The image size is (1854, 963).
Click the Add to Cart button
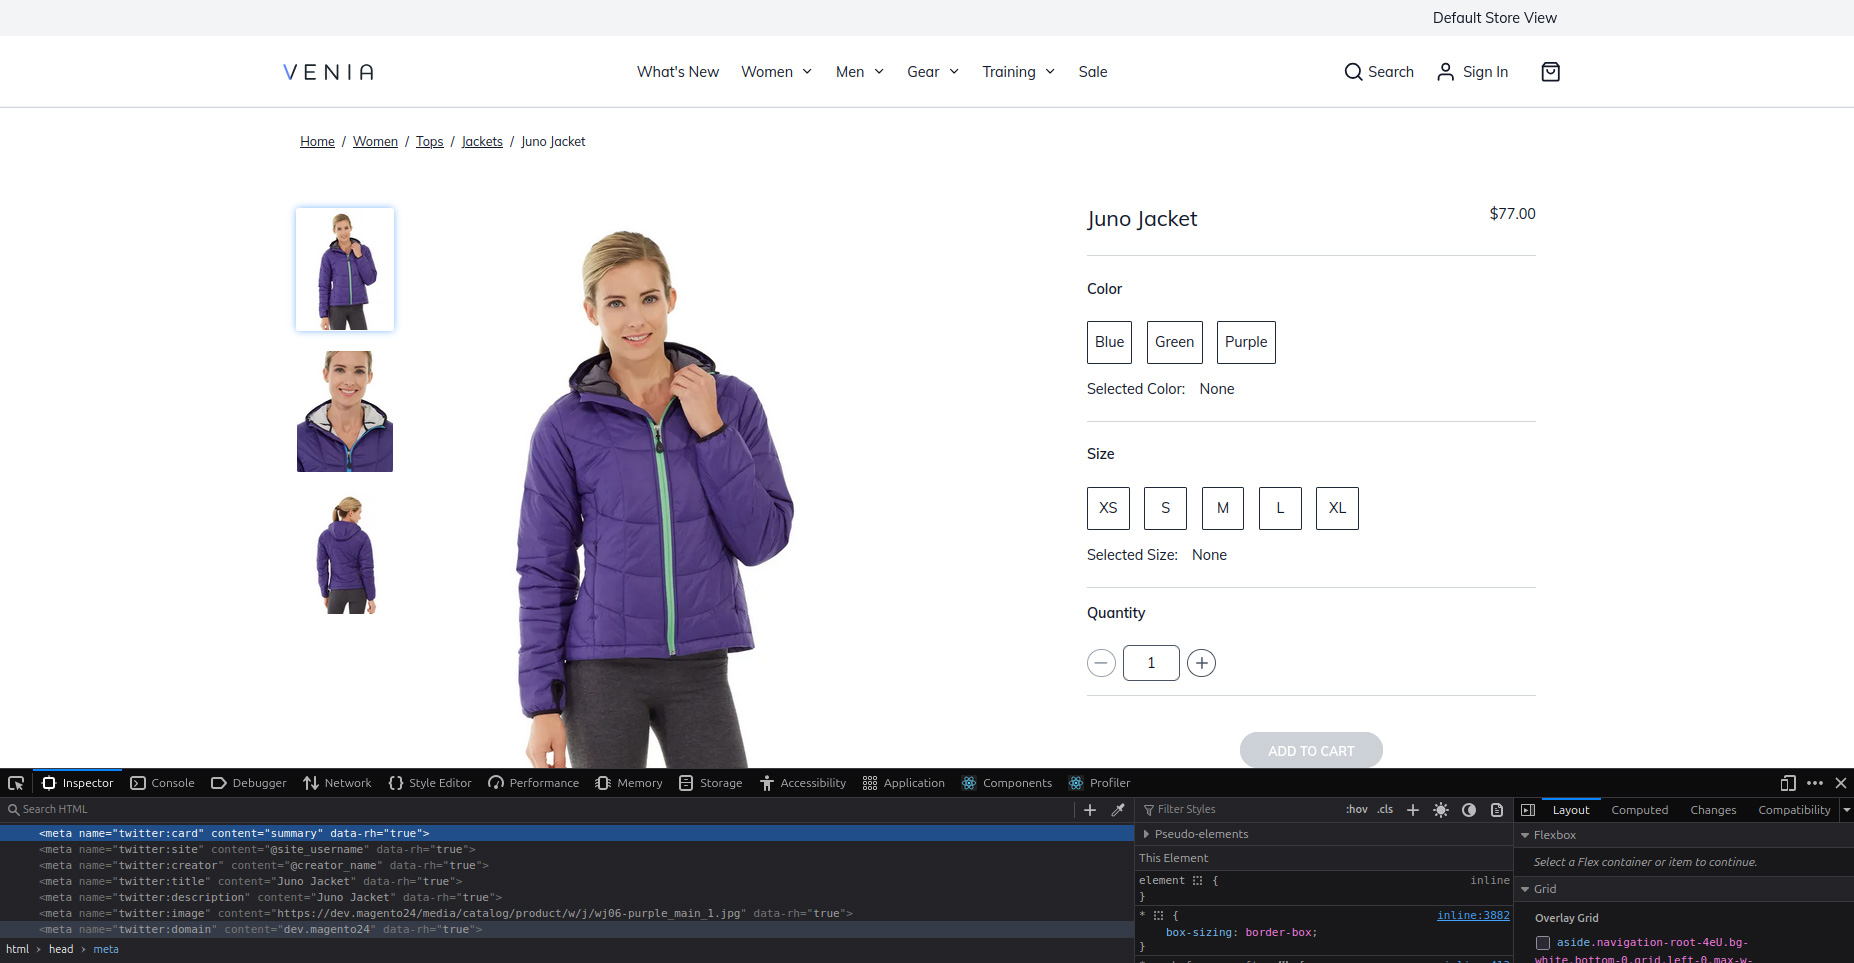coord(1311,750)
